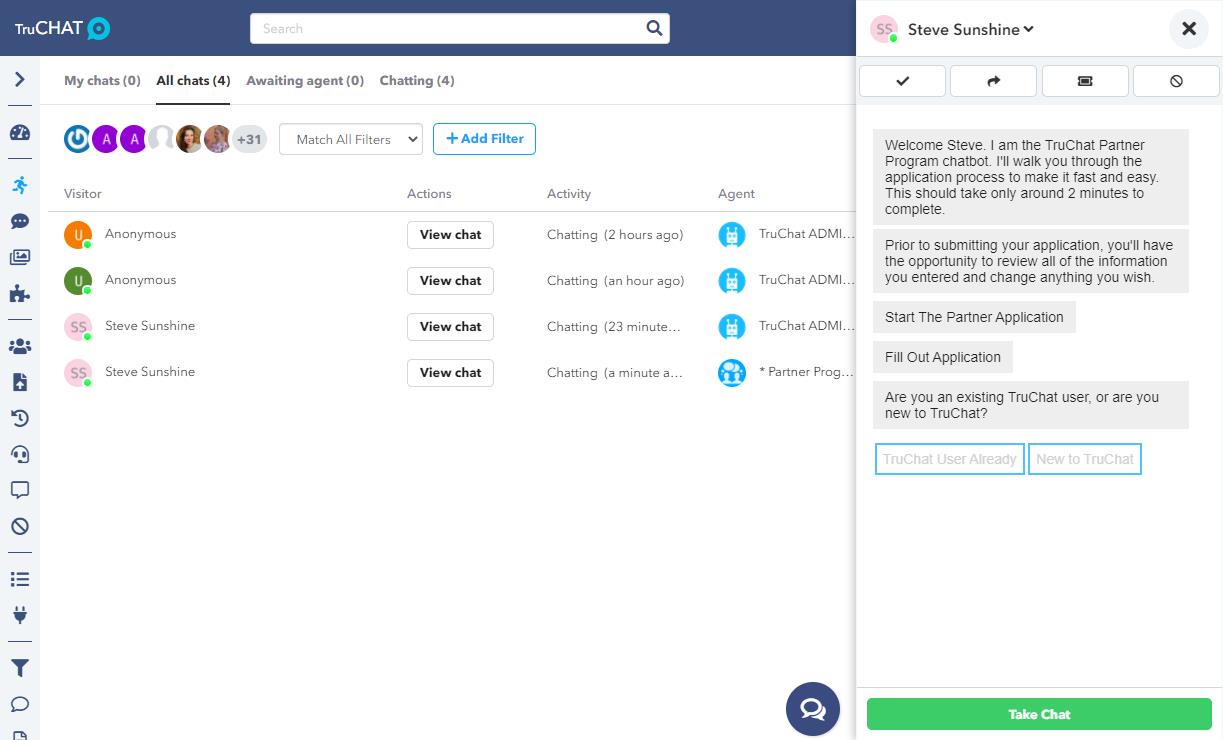Open the images gallery sidebar icon

[x=19, y=257]
